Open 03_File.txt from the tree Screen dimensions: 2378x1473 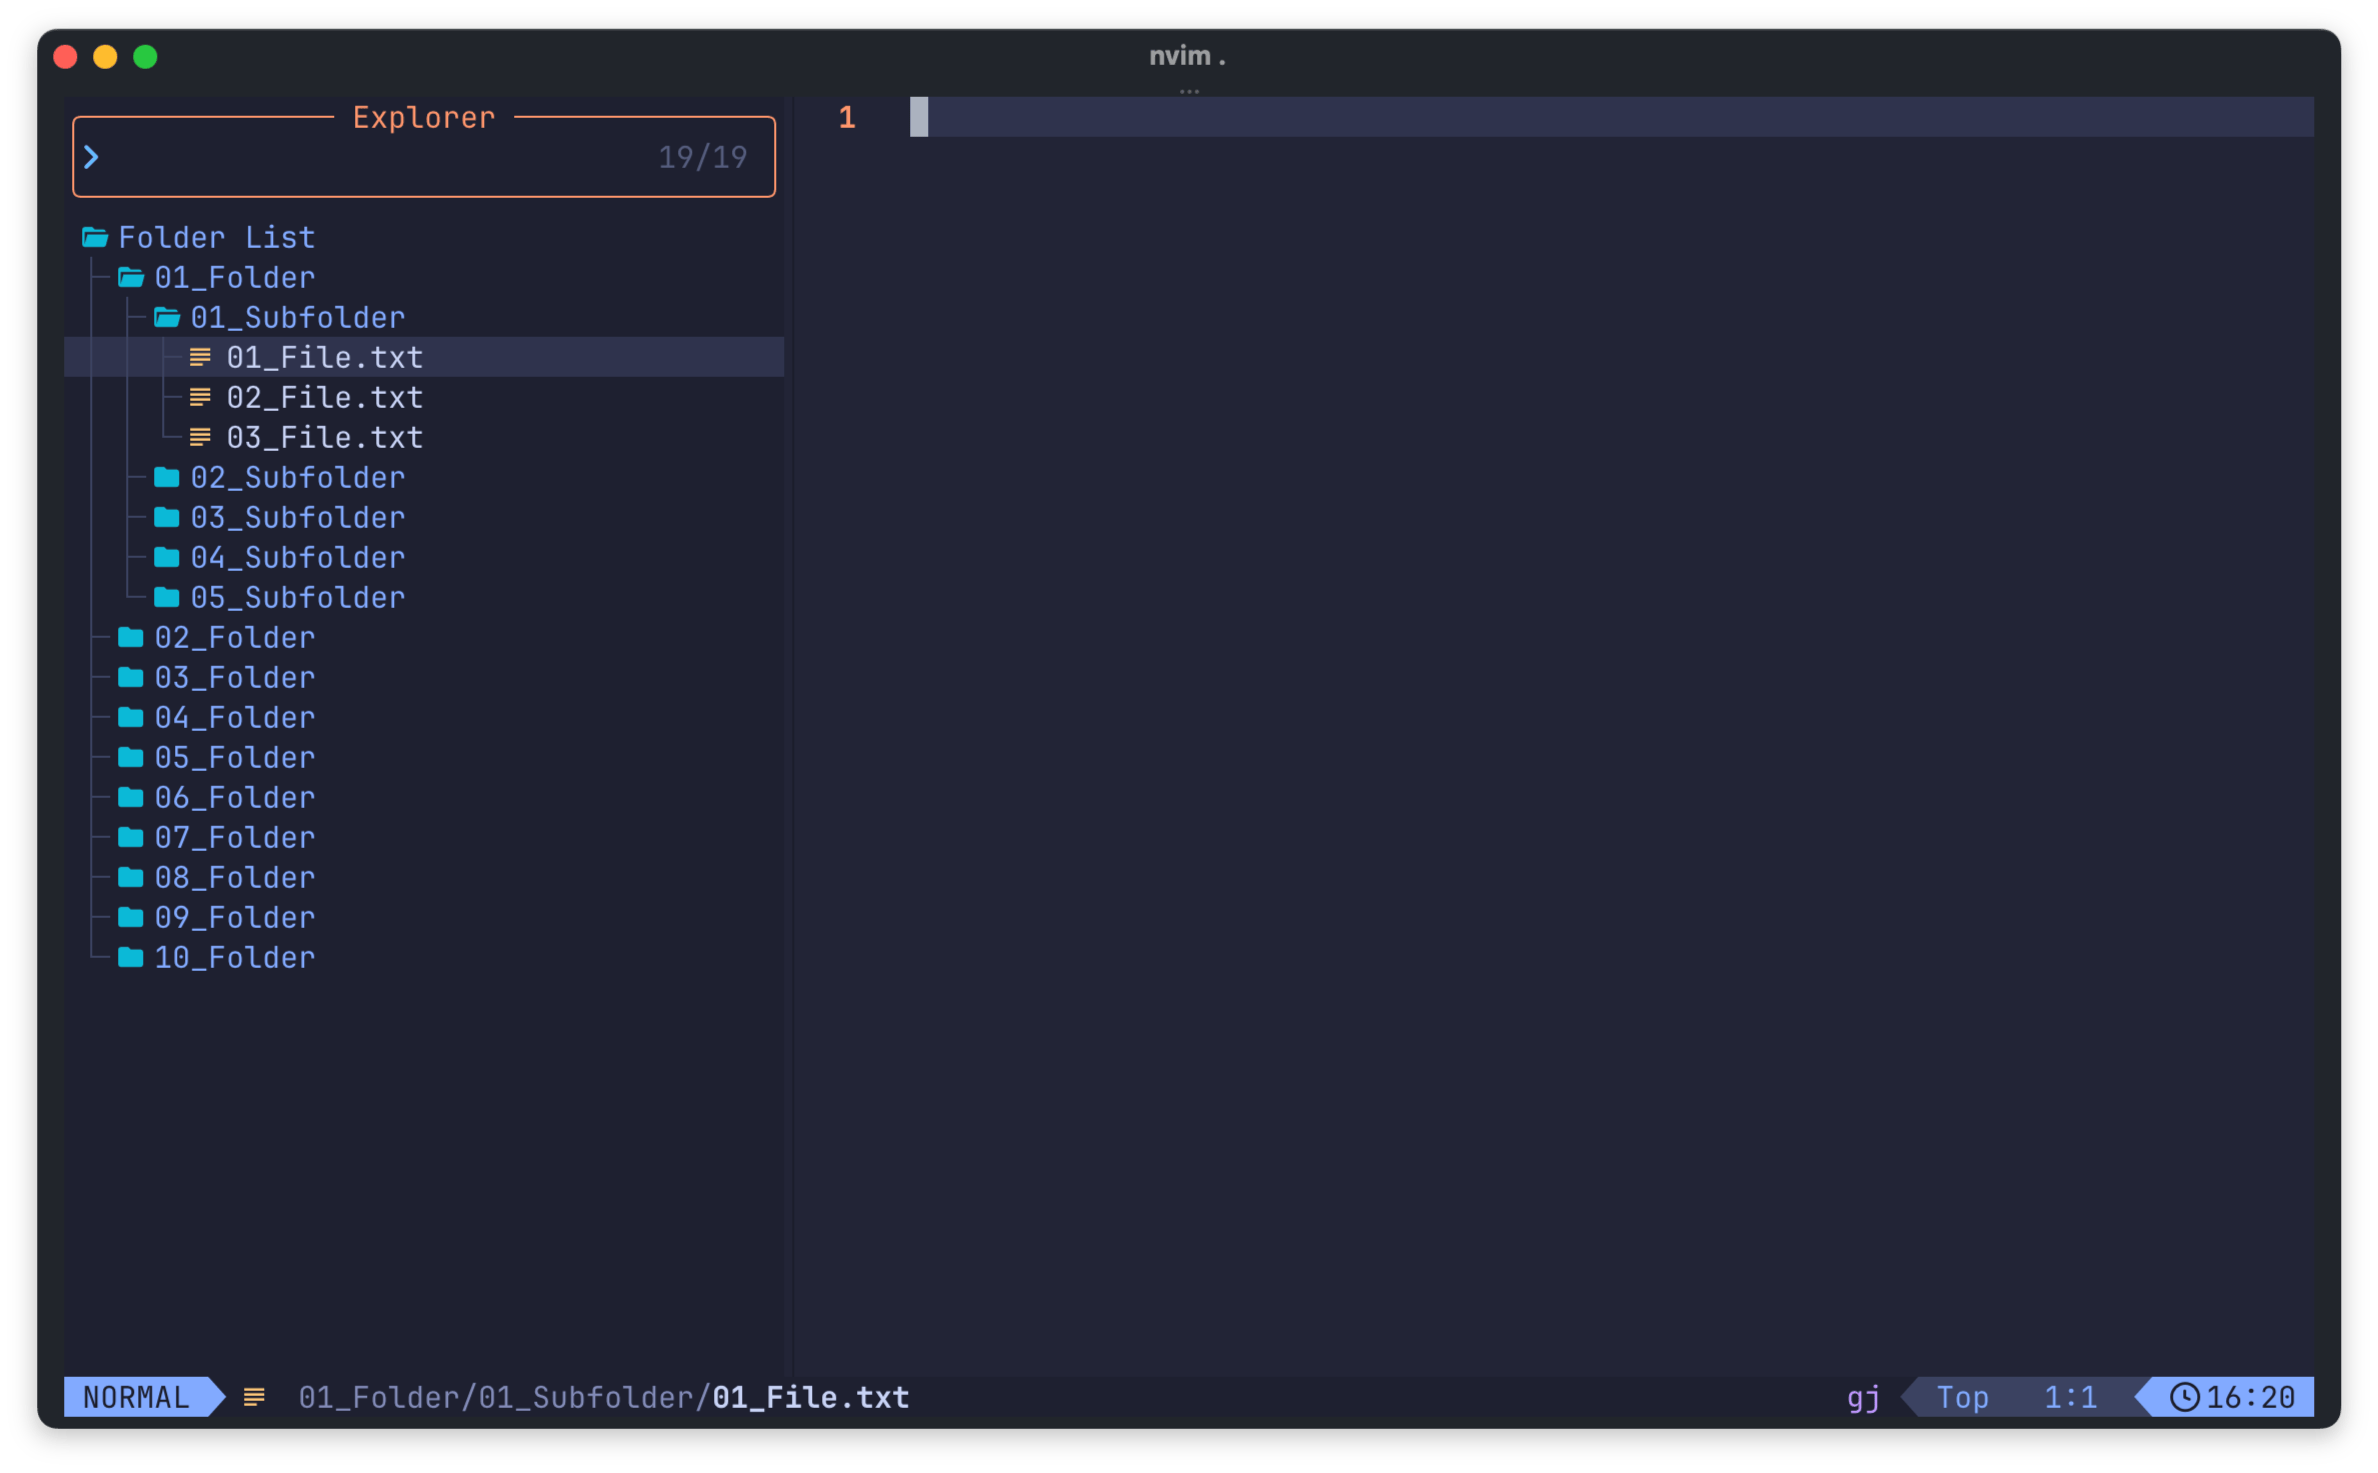(x=324, y=437)
